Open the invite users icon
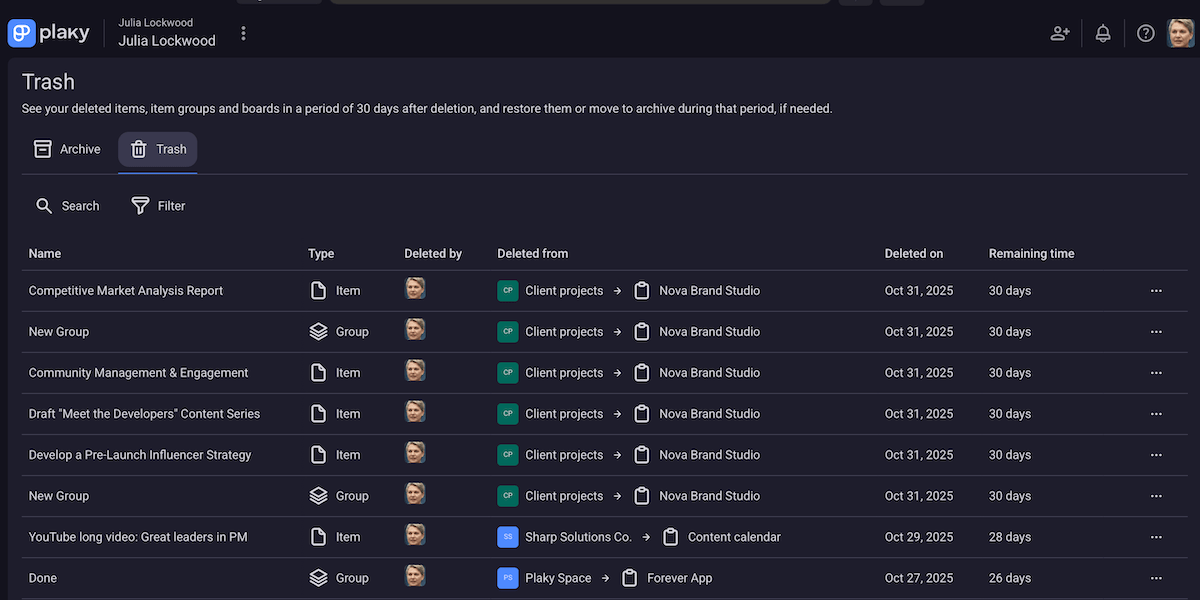This screenshot has height=600, width=1200. [x=1060, y=33]
